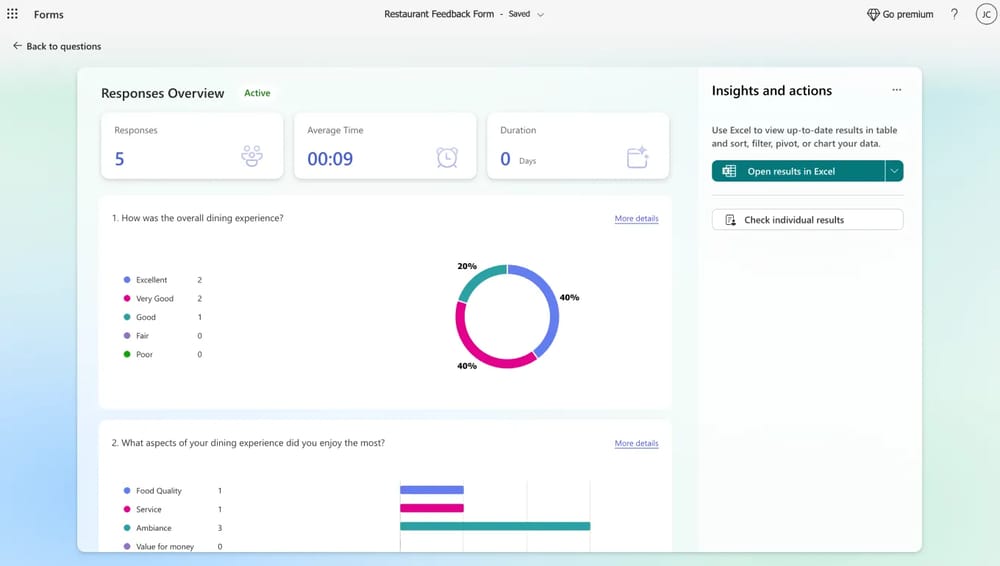This screenshot has height=566, width=1000.
Task: Open the help question mark icon
Action: tap(954, 14)
